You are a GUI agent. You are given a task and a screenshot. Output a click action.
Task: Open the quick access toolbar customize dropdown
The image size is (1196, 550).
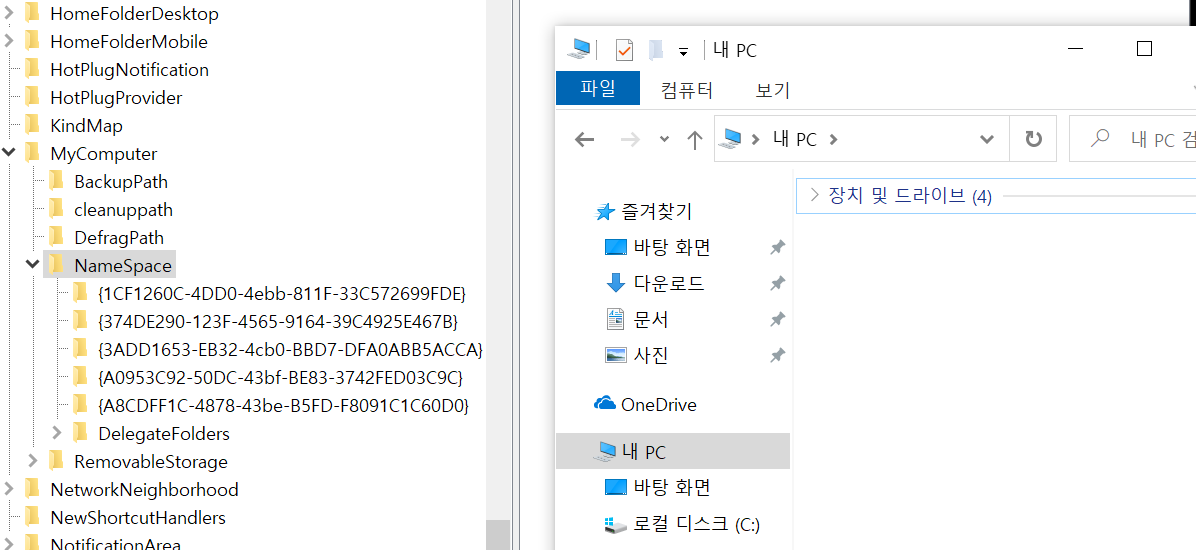(683, 51)
